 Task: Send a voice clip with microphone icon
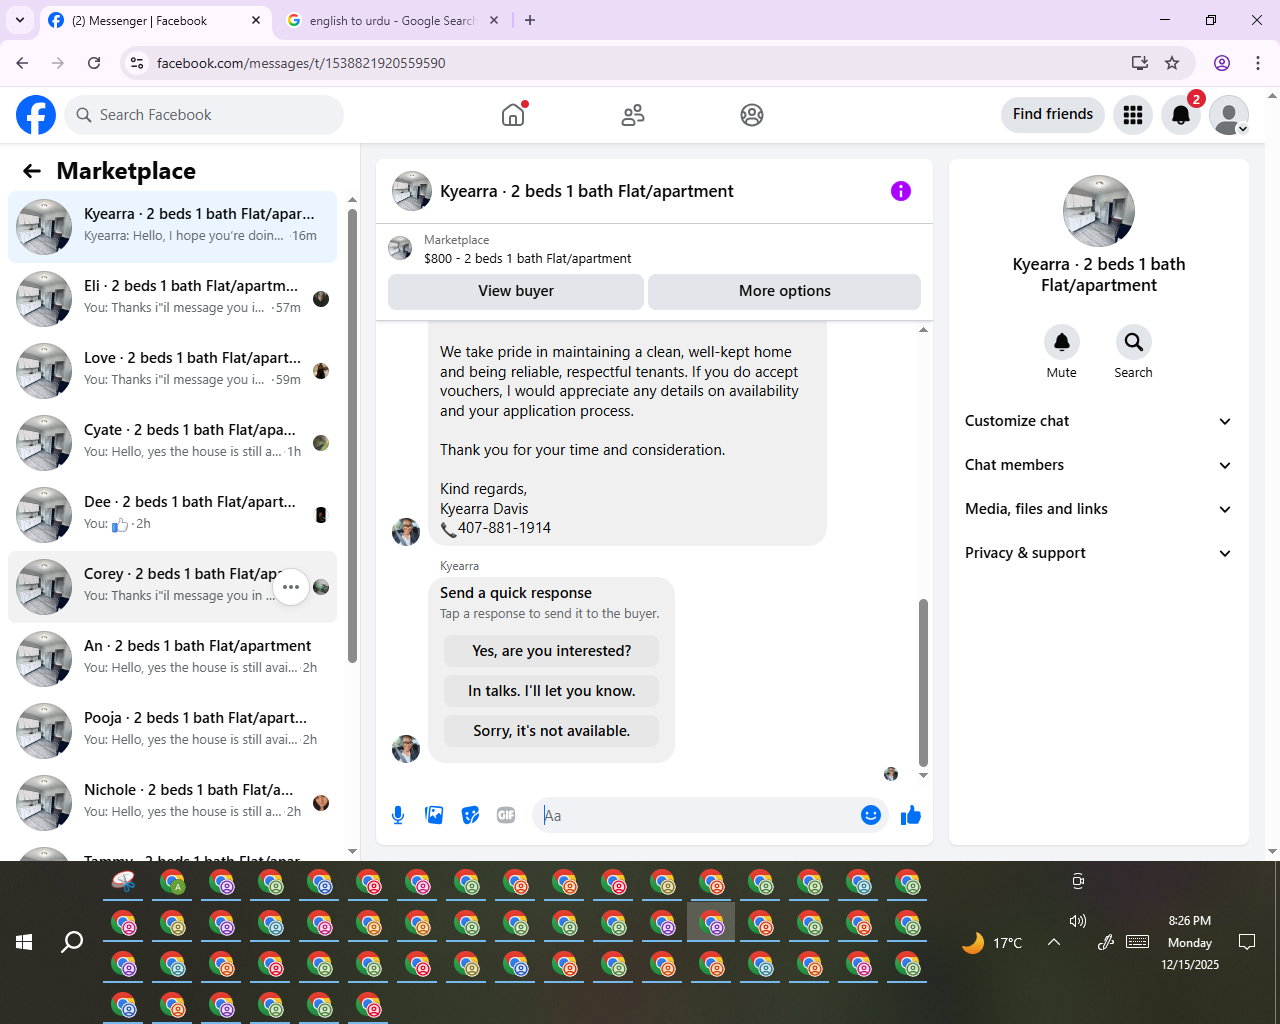click(x=398, y=815)
